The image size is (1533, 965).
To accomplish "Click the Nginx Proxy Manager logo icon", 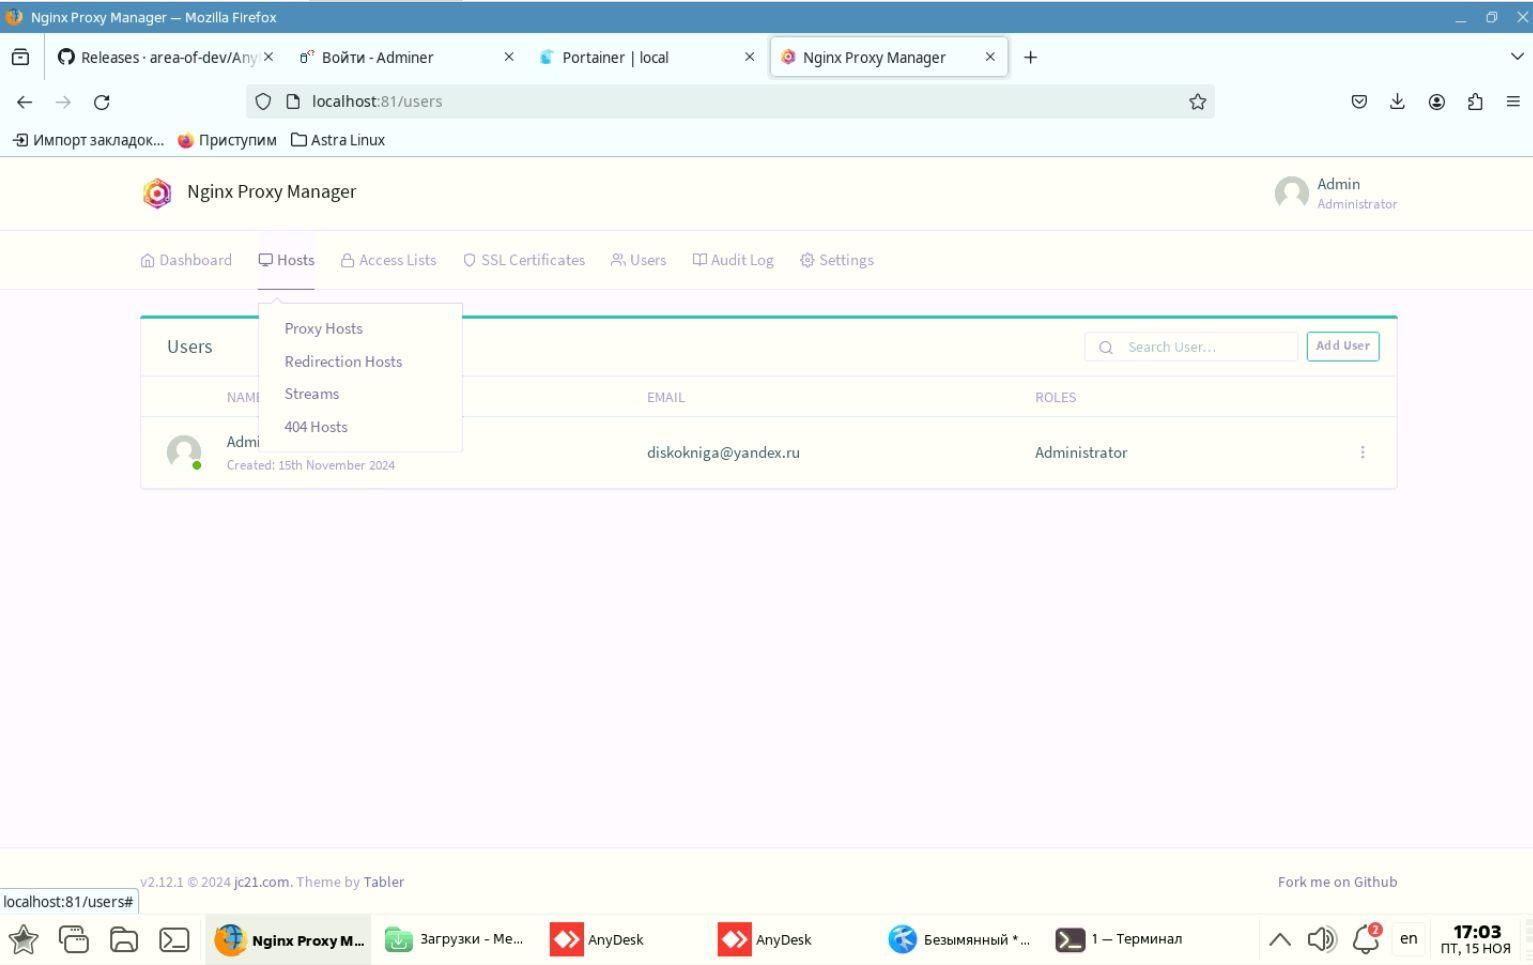I will [x=157, y=193].
